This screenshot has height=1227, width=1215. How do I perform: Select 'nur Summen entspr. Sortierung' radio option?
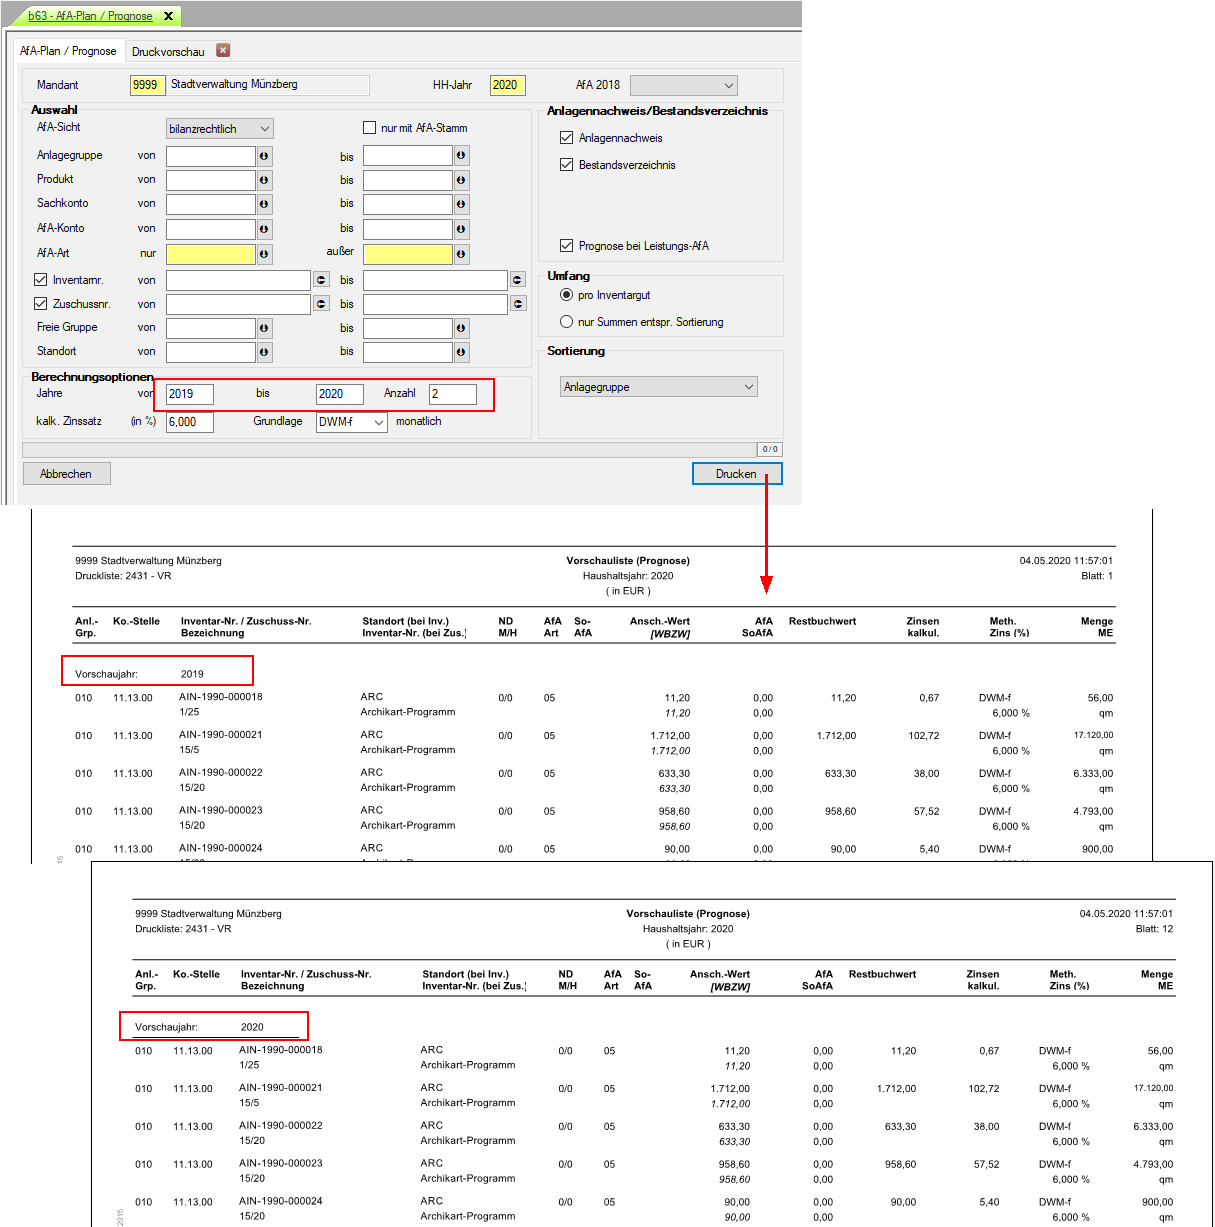tap(567, 322)
